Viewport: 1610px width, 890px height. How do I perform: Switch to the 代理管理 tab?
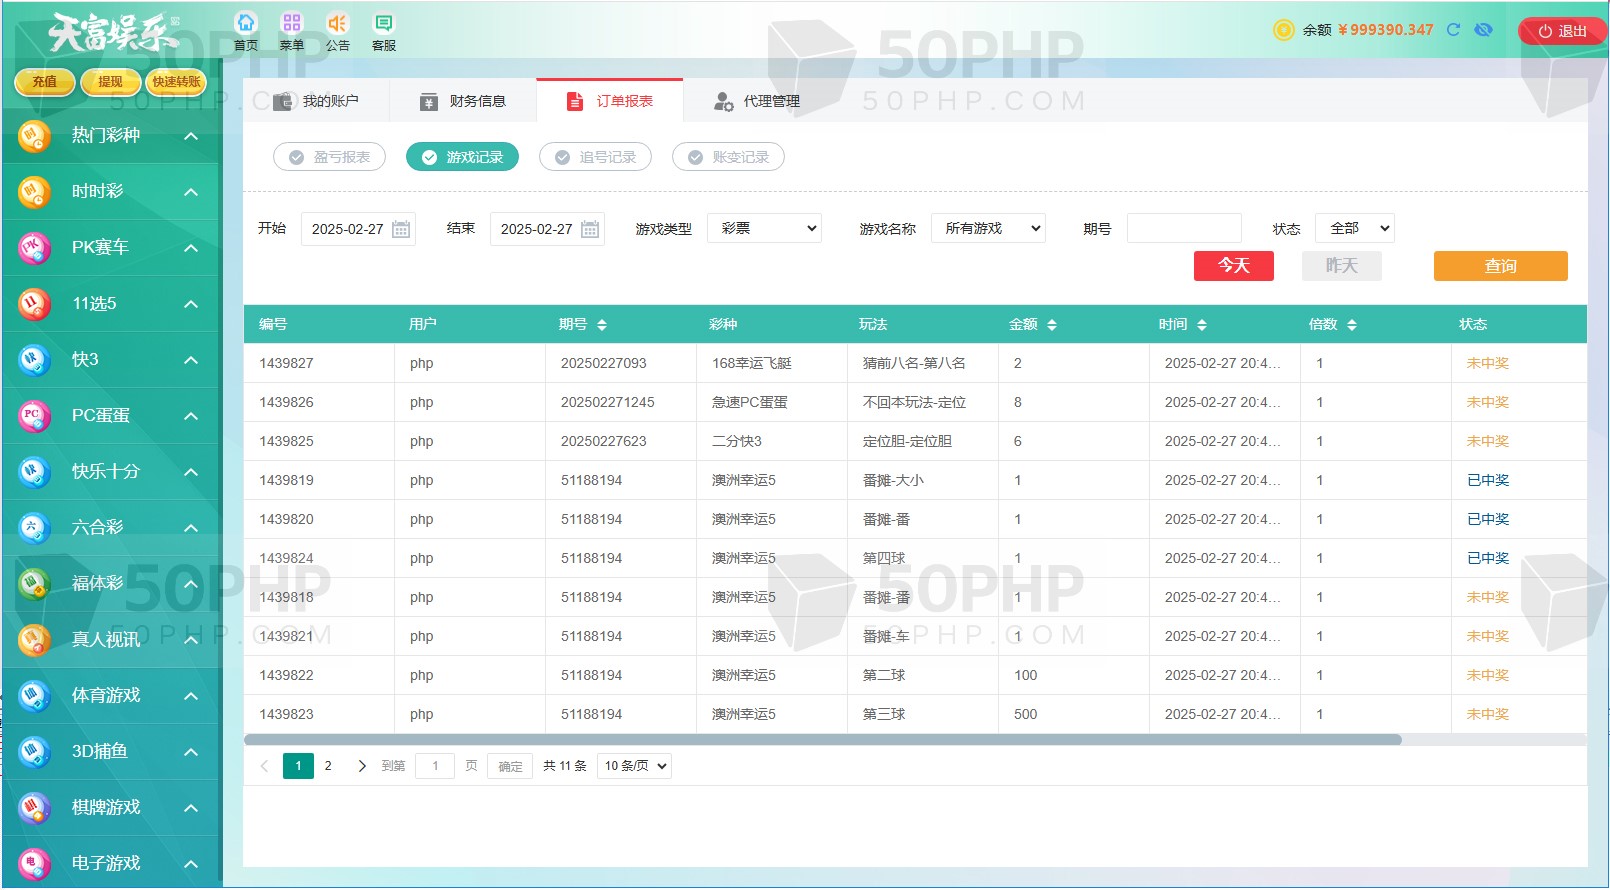point(757,101)
